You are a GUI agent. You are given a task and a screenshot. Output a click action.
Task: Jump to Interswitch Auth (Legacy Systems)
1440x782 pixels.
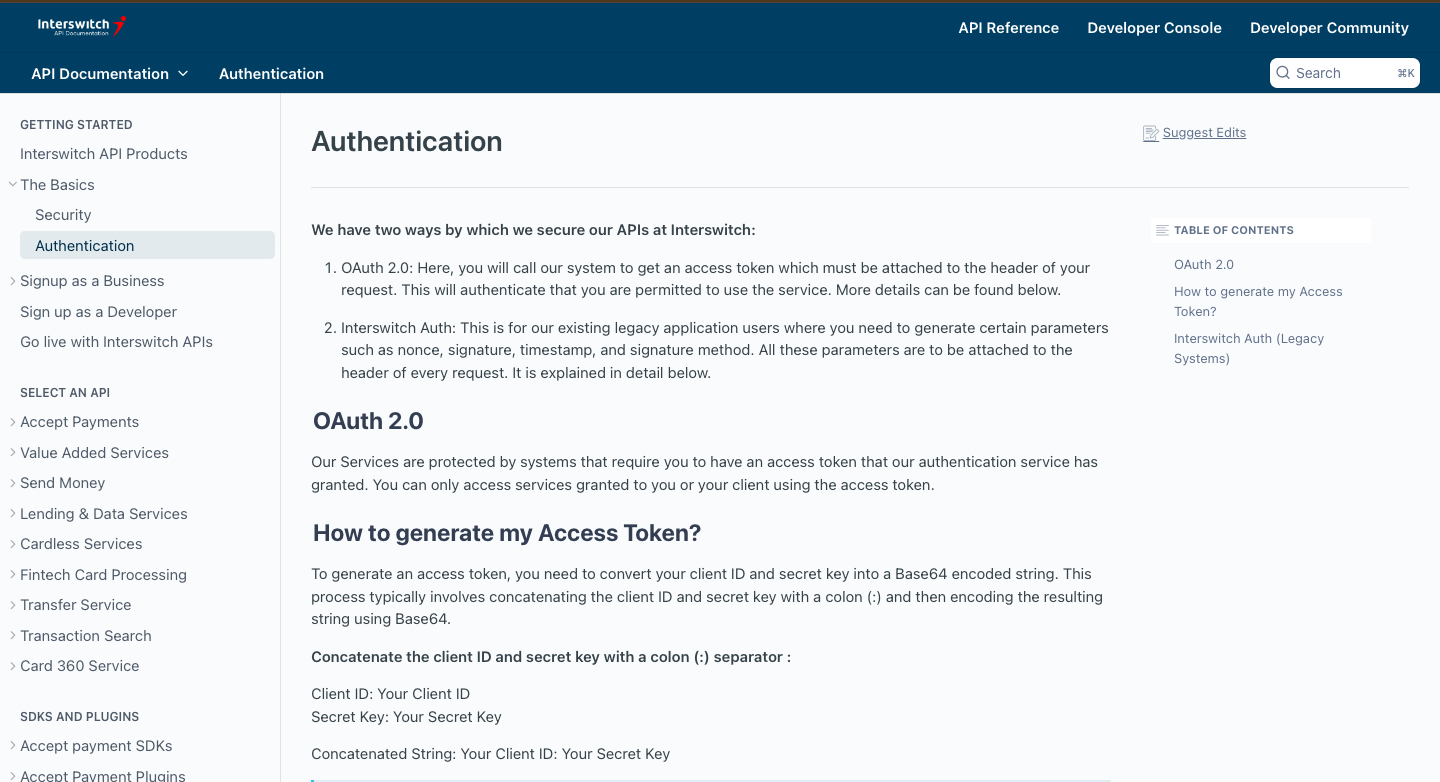point(1249,348)
